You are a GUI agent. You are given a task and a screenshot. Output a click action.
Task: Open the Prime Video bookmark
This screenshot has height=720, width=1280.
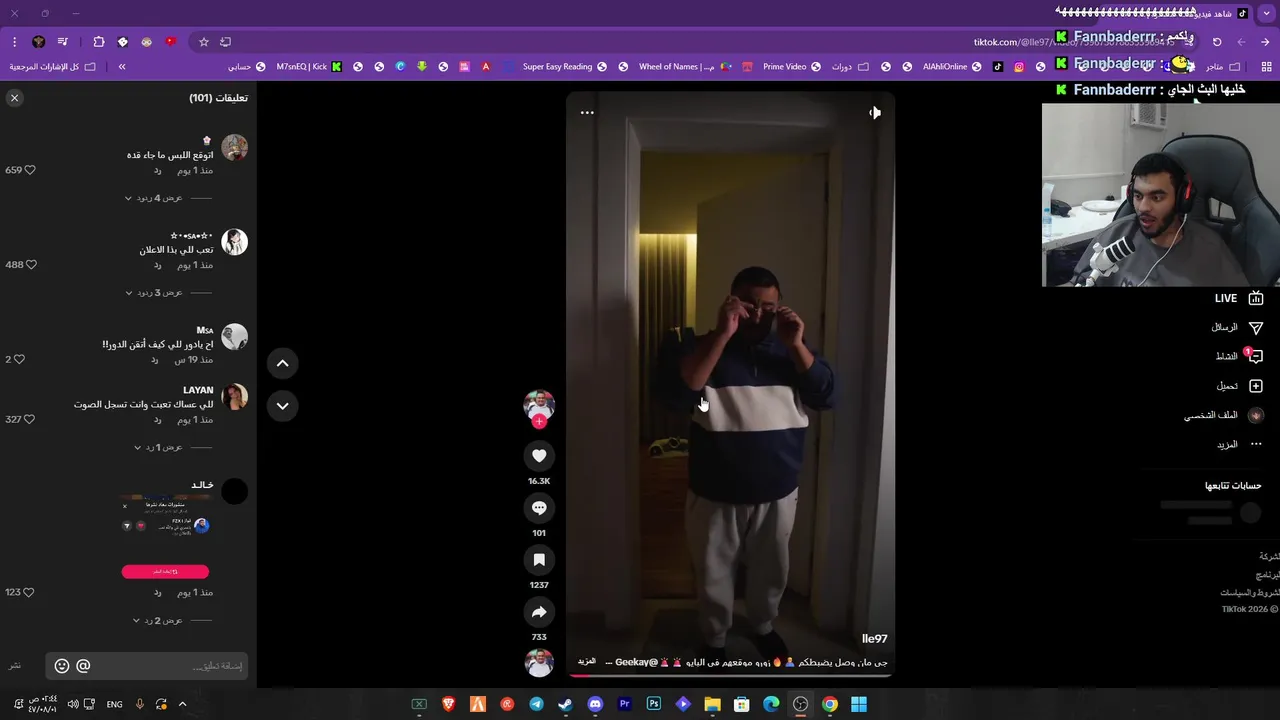point(791,67)
